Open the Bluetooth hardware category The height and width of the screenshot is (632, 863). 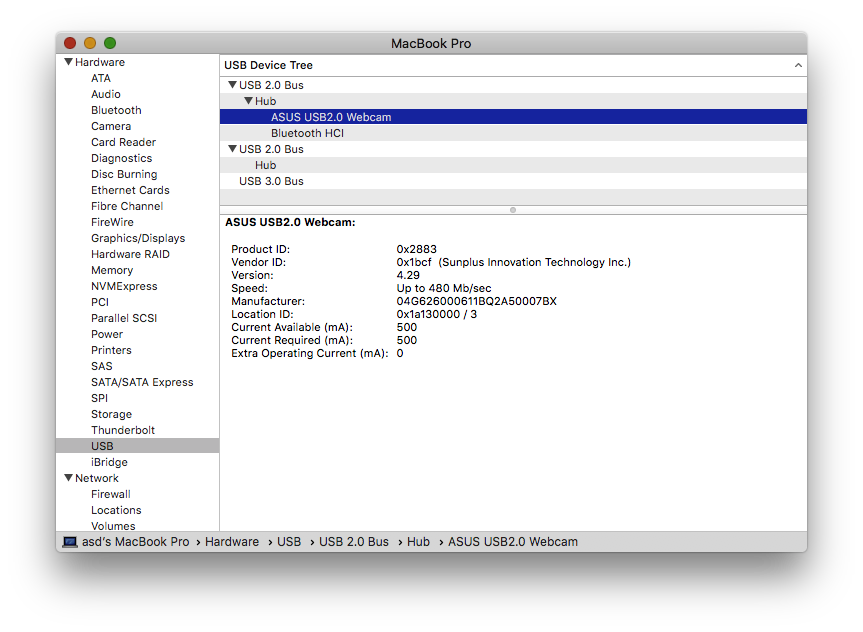point(116,110)
